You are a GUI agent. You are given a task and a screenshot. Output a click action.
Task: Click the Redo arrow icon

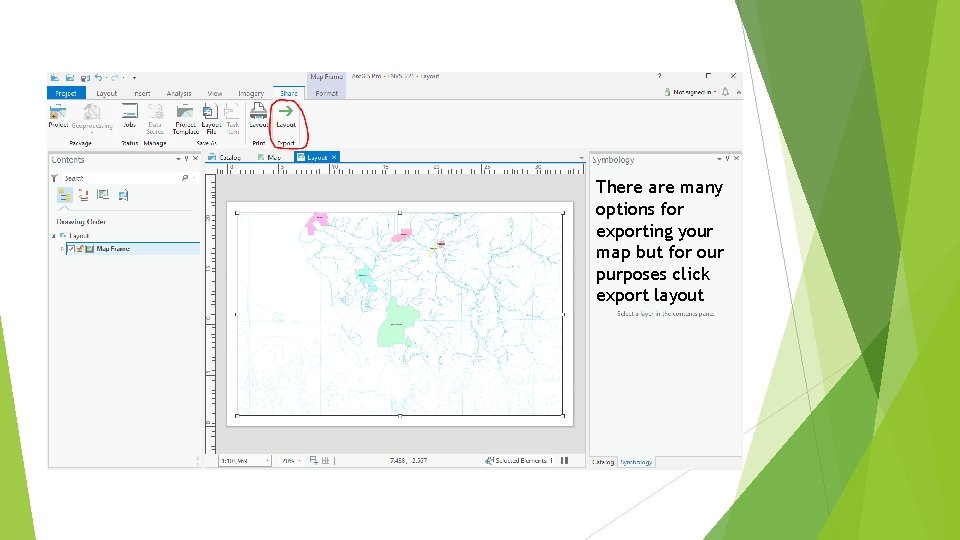114,78
